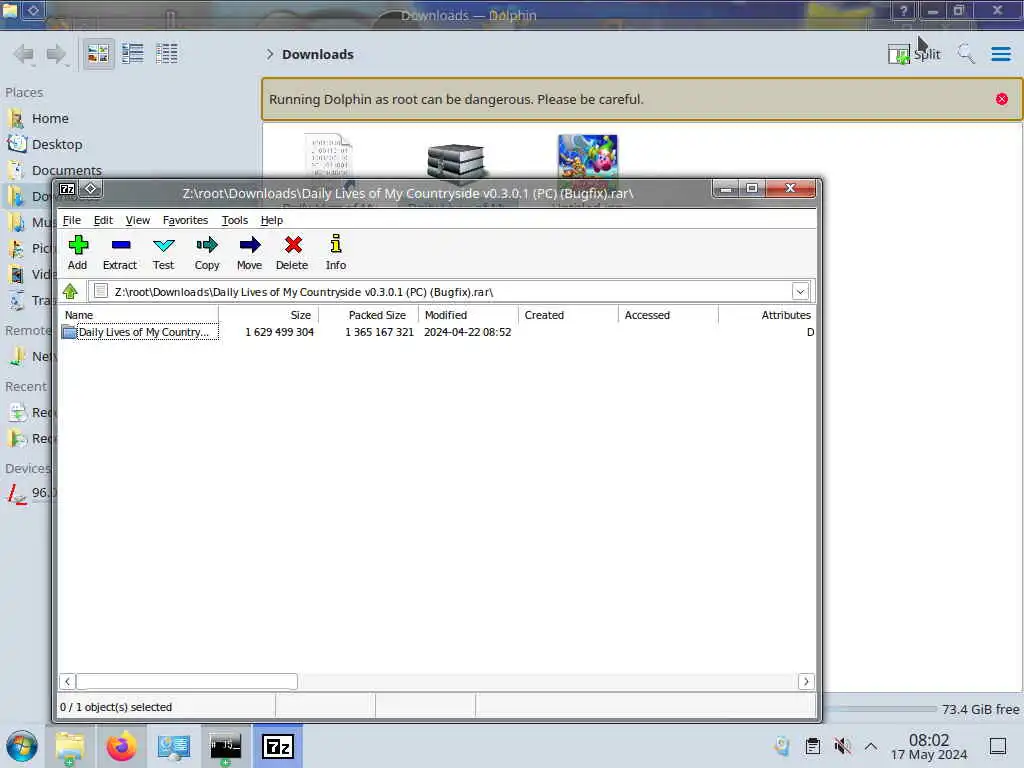1024x768 pixels.
Task: Open the Help menu in 7-Zip
Action: coord(272,220)
